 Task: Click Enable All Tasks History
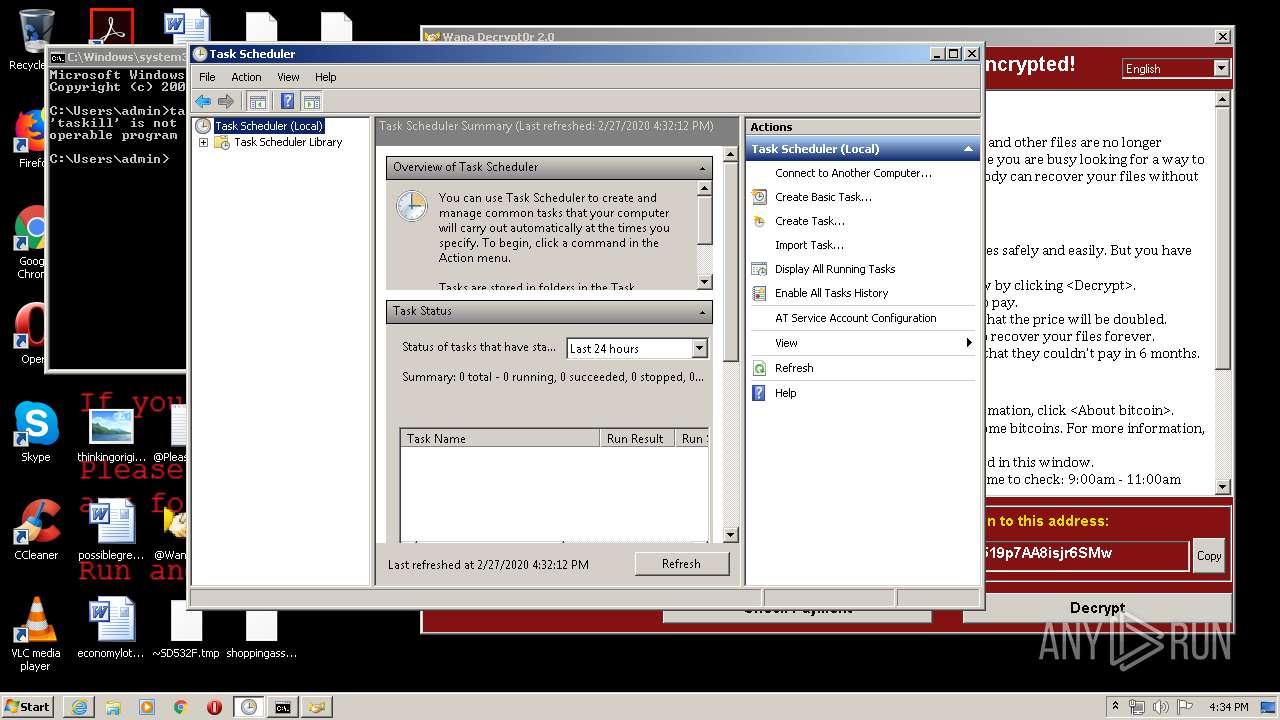(831, 293)
